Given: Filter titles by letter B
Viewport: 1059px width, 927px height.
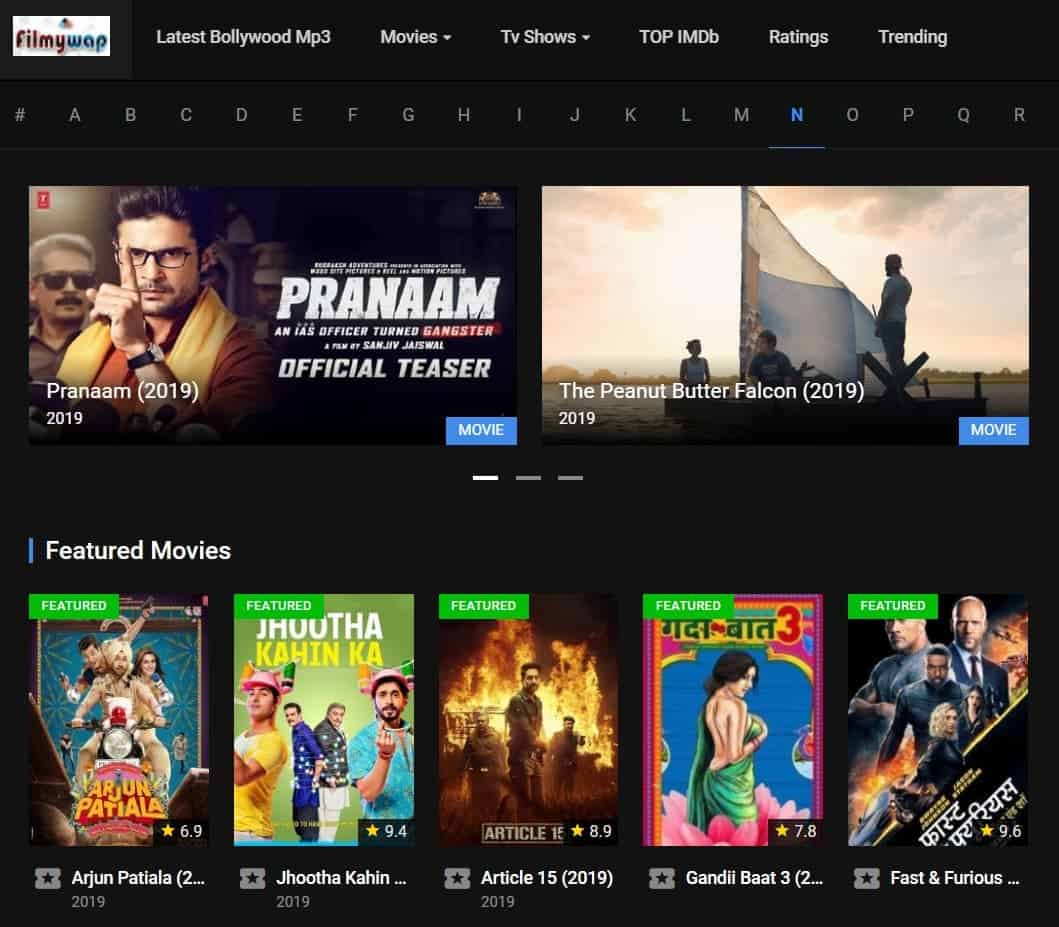Looking at the screenshot, I should (130, 115).
